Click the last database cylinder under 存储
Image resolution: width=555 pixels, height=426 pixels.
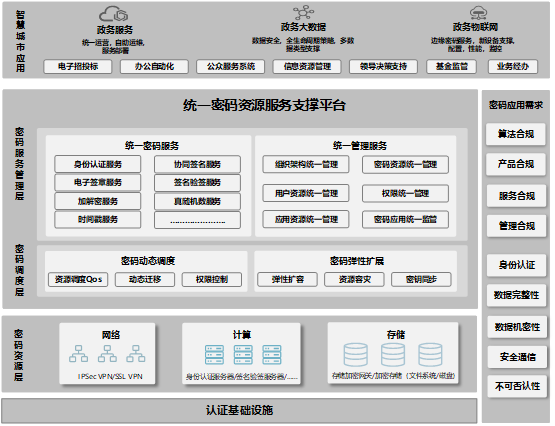[430, 355]
